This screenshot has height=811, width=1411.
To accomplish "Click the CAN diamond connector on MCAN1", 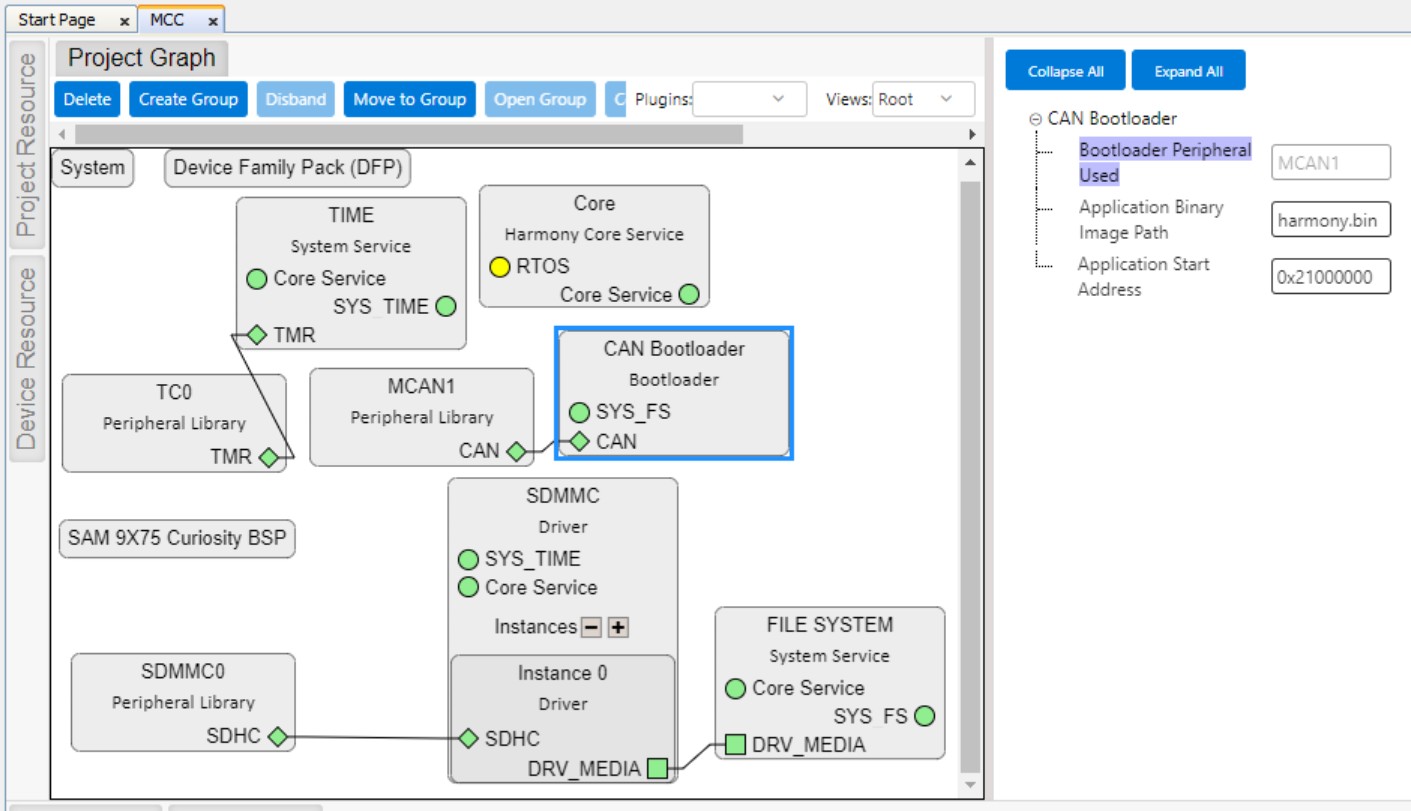I will [x=516, y=452].
